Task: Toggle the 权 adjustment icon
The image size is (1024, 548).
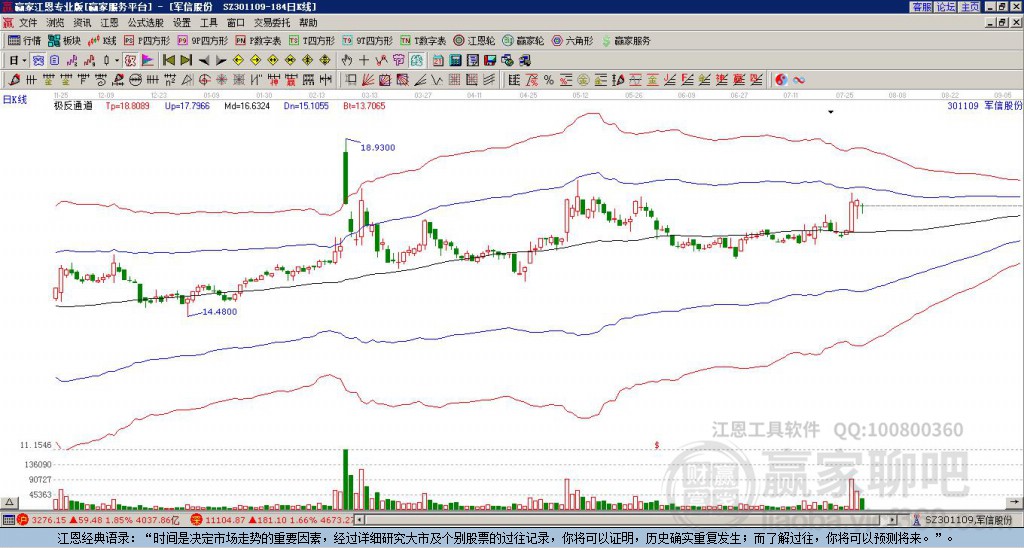Action: point(130,60)
